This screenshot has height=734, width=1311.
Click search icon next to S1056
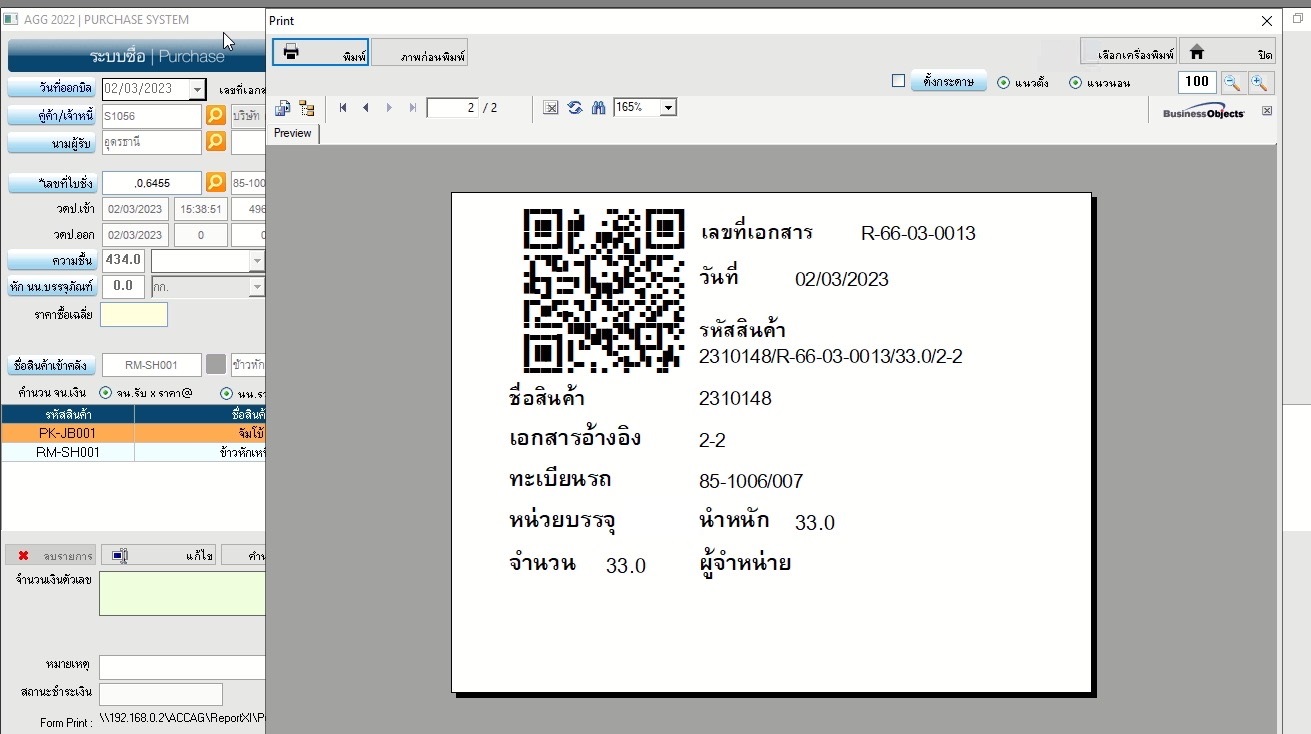click(215, 116)
